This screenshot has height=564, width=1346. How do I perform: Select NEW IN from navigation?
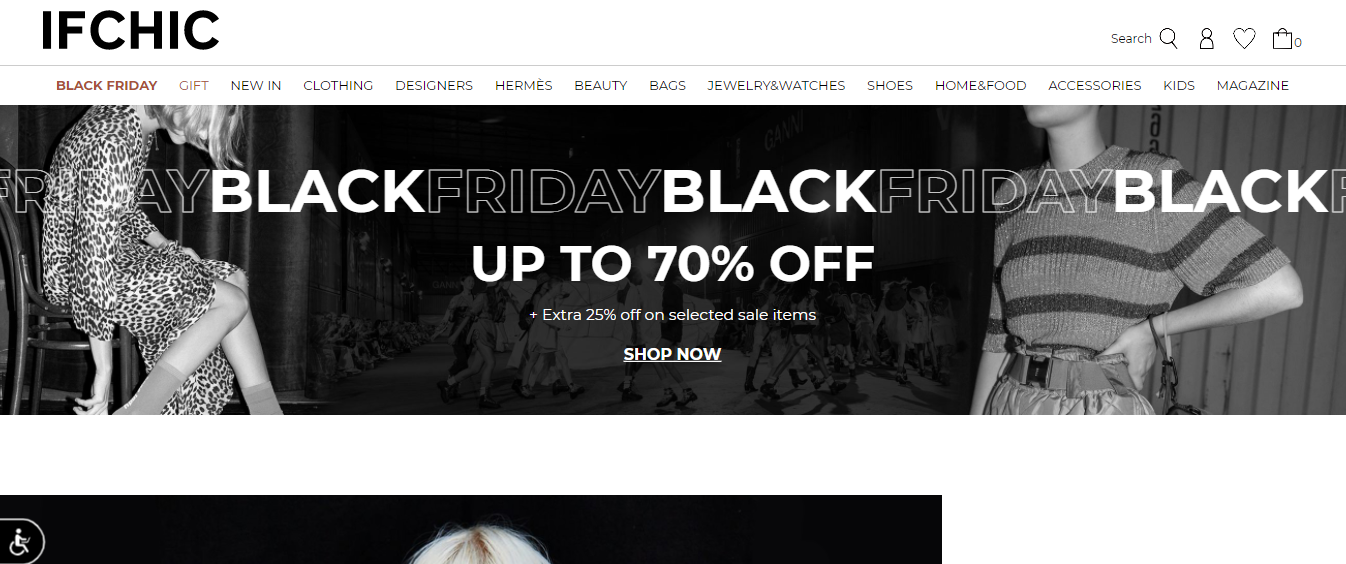click(x=256, y=86)
